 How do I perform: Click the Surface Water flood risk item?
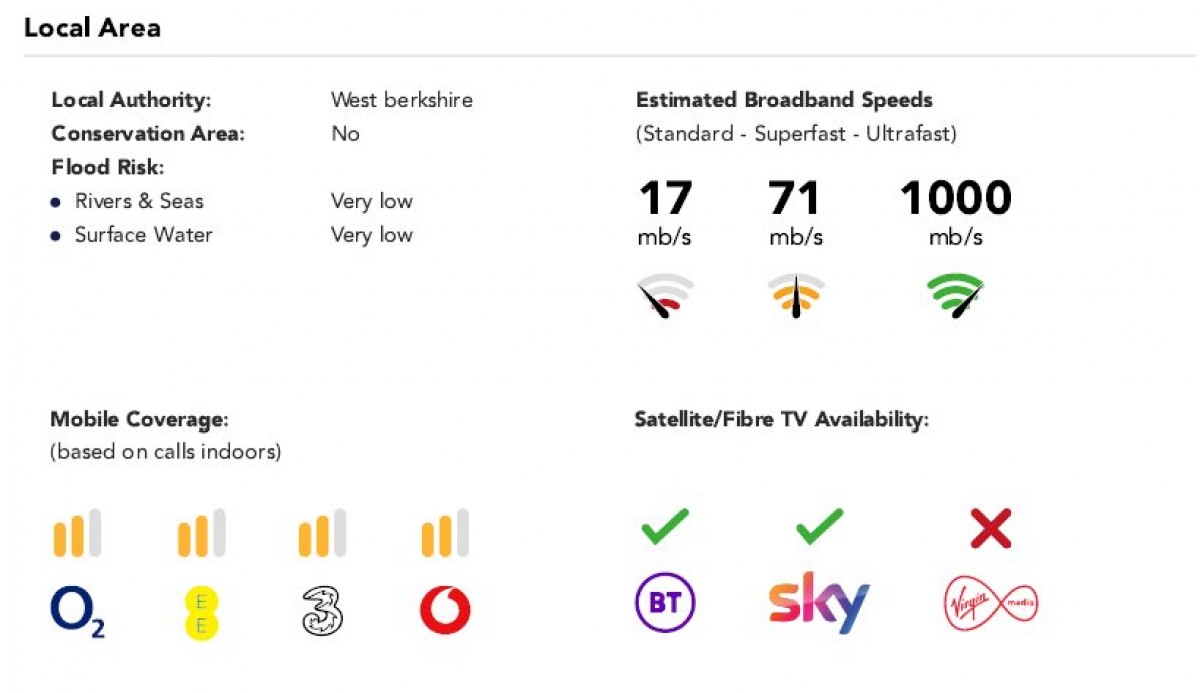(x=143, y=235)
